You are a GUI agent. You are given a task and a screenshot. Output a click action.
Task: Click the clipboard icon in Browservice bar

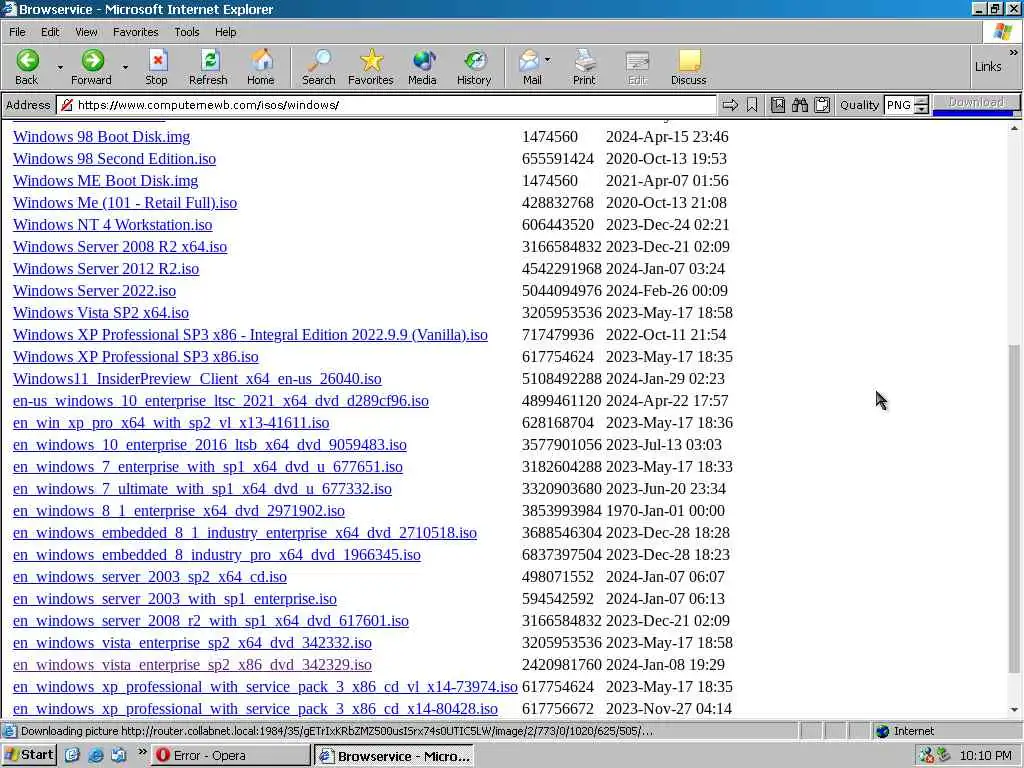pos(822,104)
